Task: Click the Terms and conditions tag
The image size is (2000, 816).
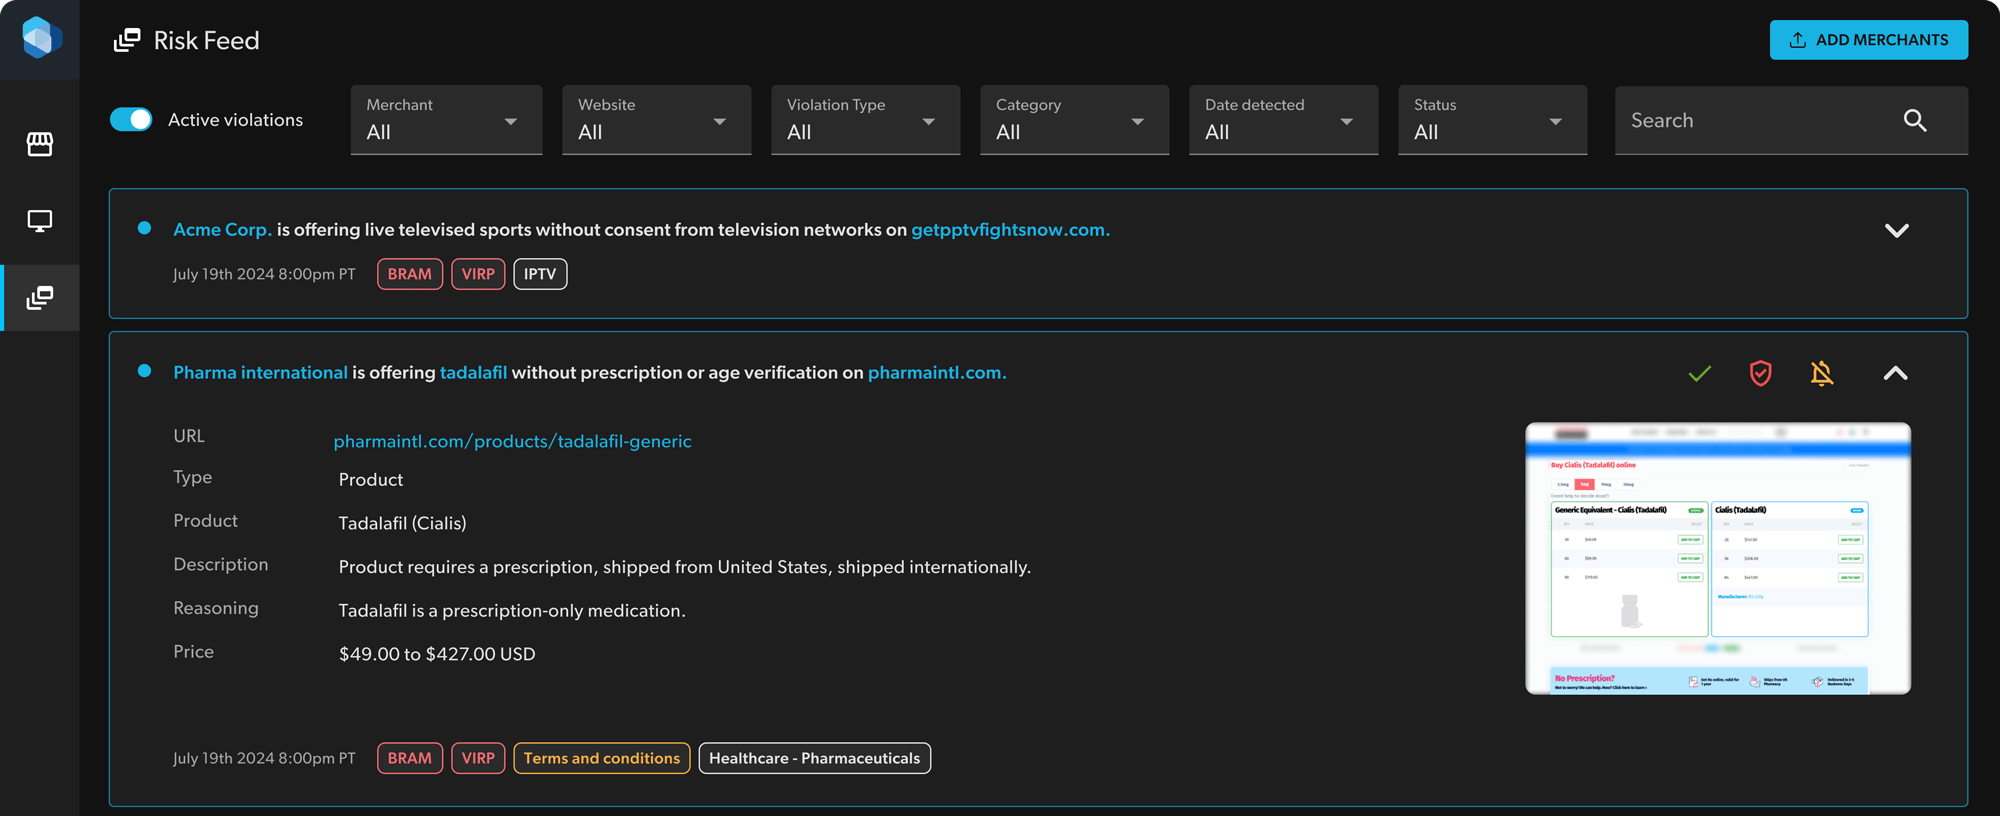Action: [x=601, y=758]
